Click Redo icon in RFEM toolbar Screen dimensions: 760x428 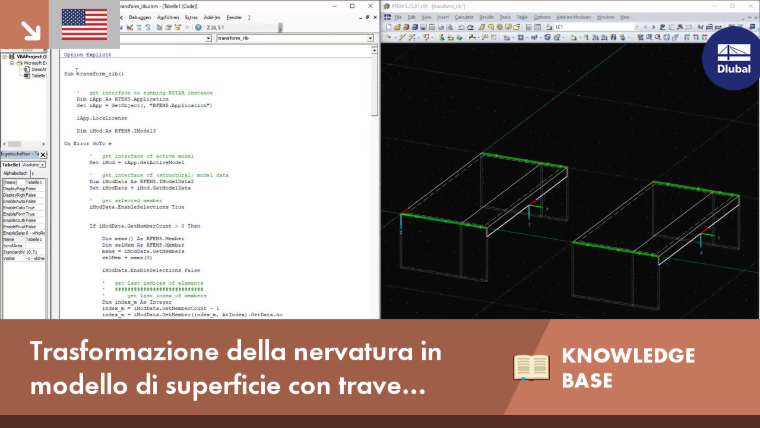pyautogui.click(x=470, y=27)
